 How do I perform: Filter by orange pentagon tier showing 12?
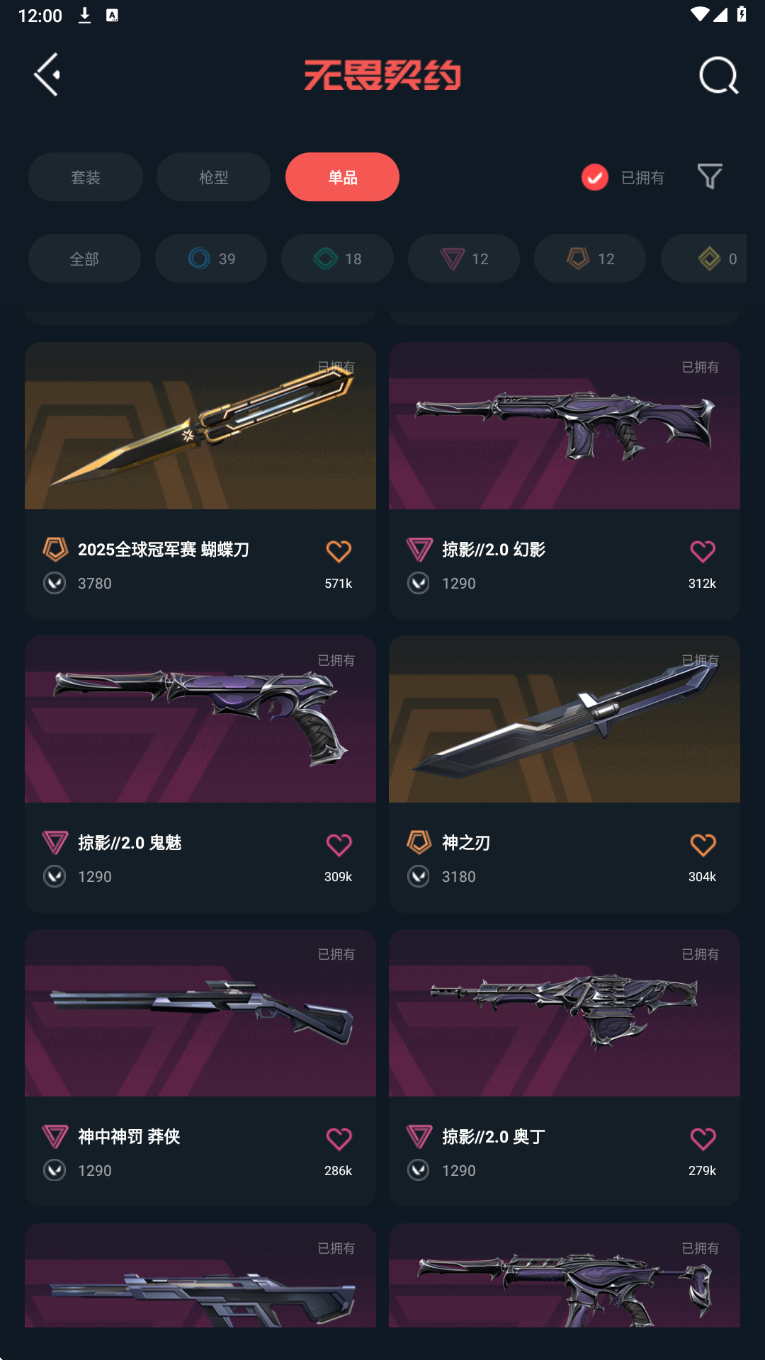(x=590, y=259)
